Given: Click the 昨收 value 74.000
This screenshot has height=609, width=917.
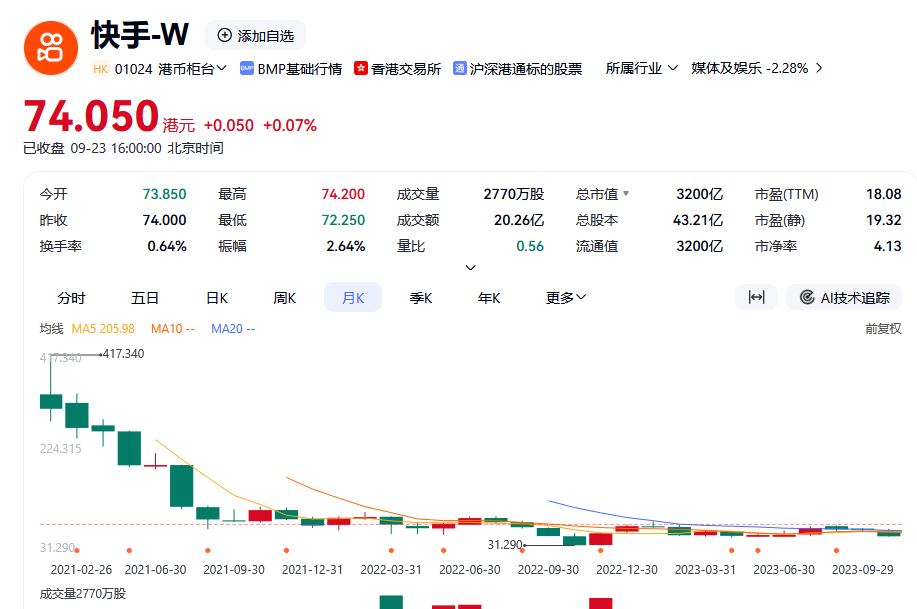Looking at the screenshot, I should pyautogui.click(x=164, y=220).
